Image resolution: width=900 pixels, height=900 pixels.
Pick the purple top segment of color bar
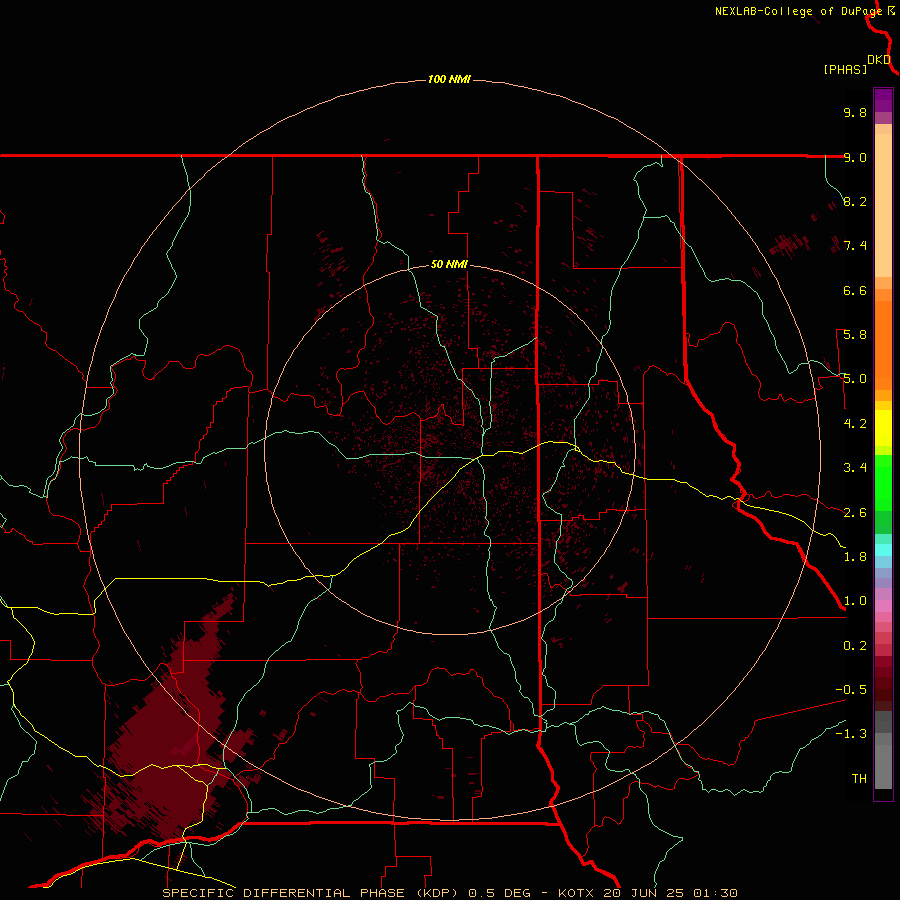tap(883, 100)
